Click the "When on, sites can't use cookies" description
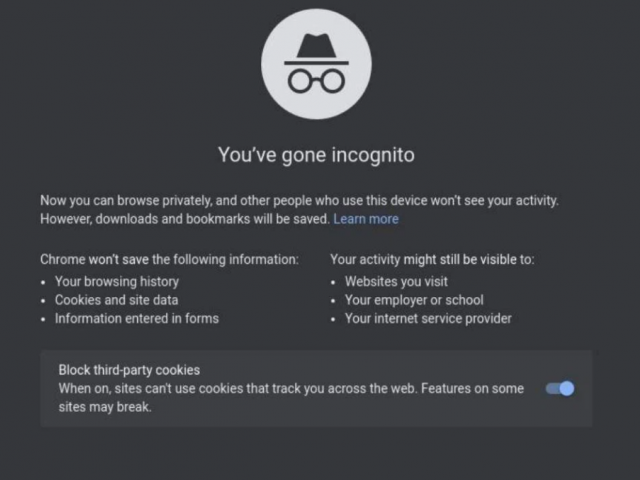 tap(291, 389)
